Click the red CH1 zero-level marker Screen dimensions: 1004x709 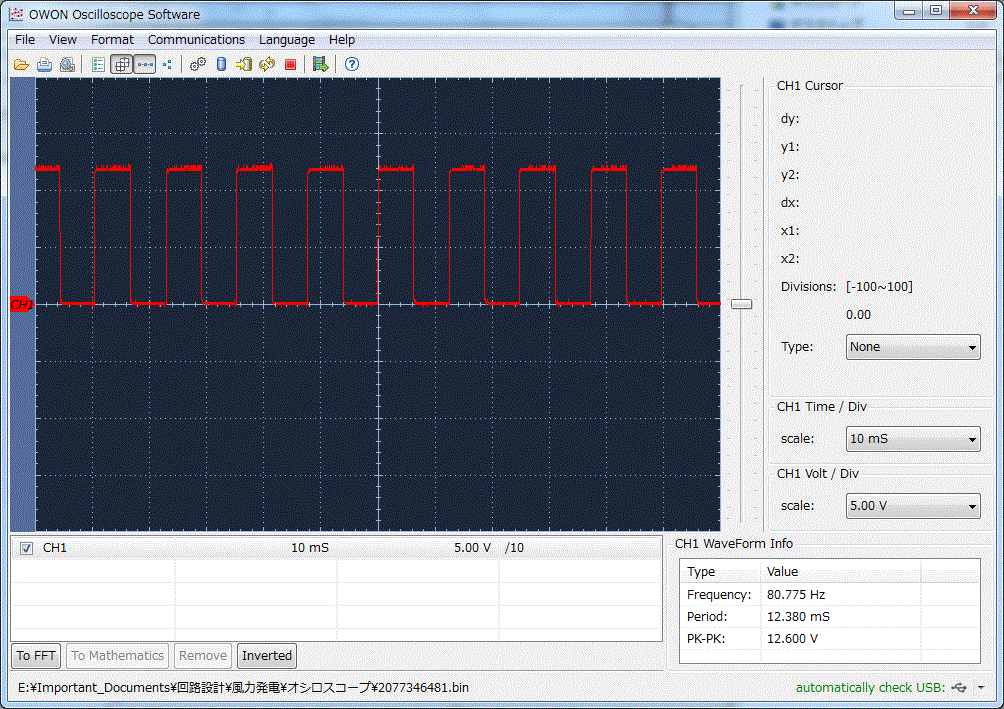point(21,304)
